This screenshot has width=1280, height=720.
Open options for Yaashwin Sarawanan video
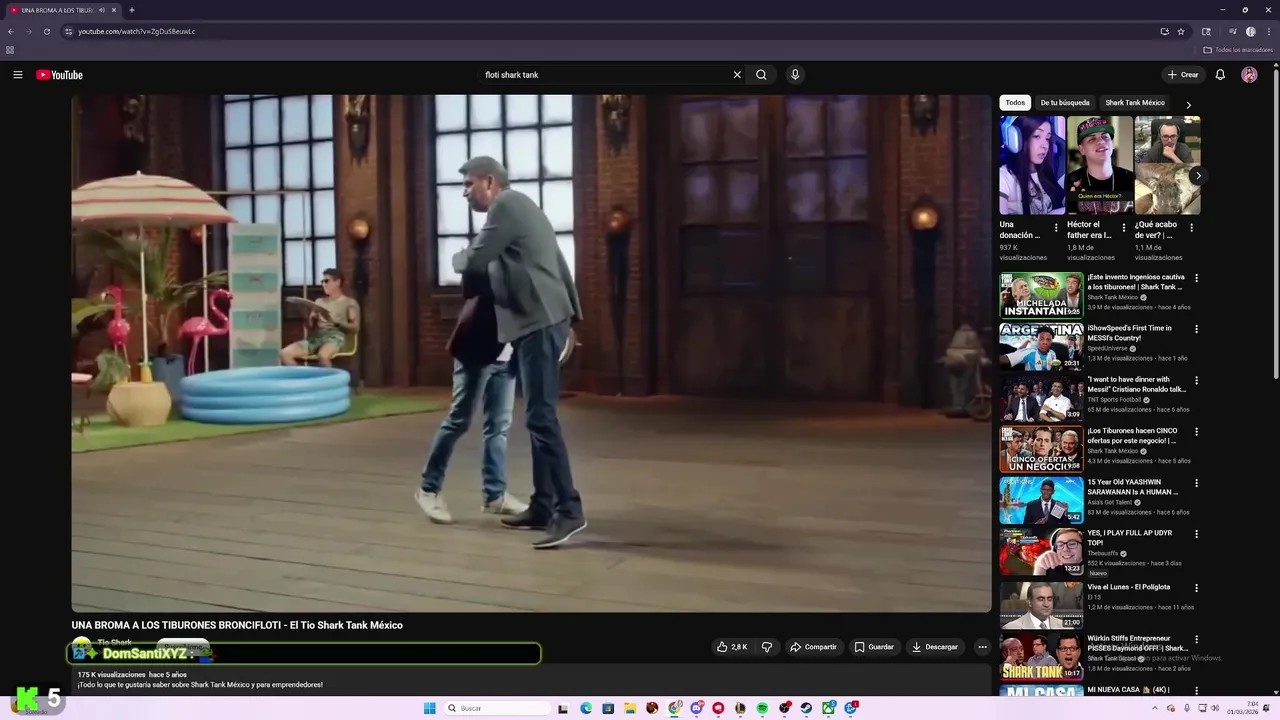click(1196, 483)
